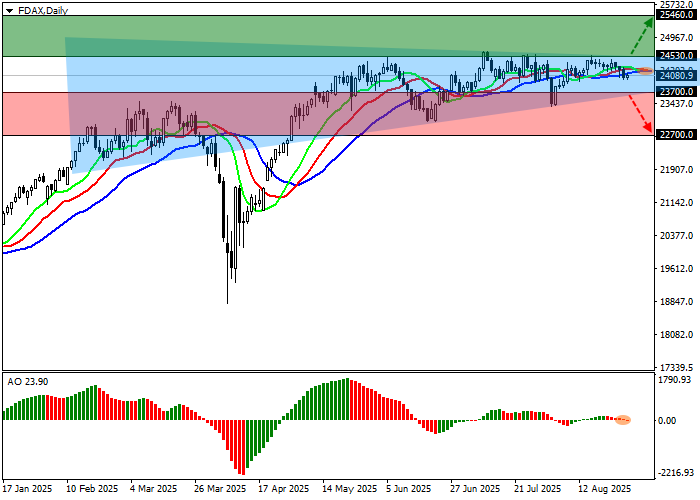Click the 18847.0 price axis value
The image size is (700, 500).
(x=676, y=301)
